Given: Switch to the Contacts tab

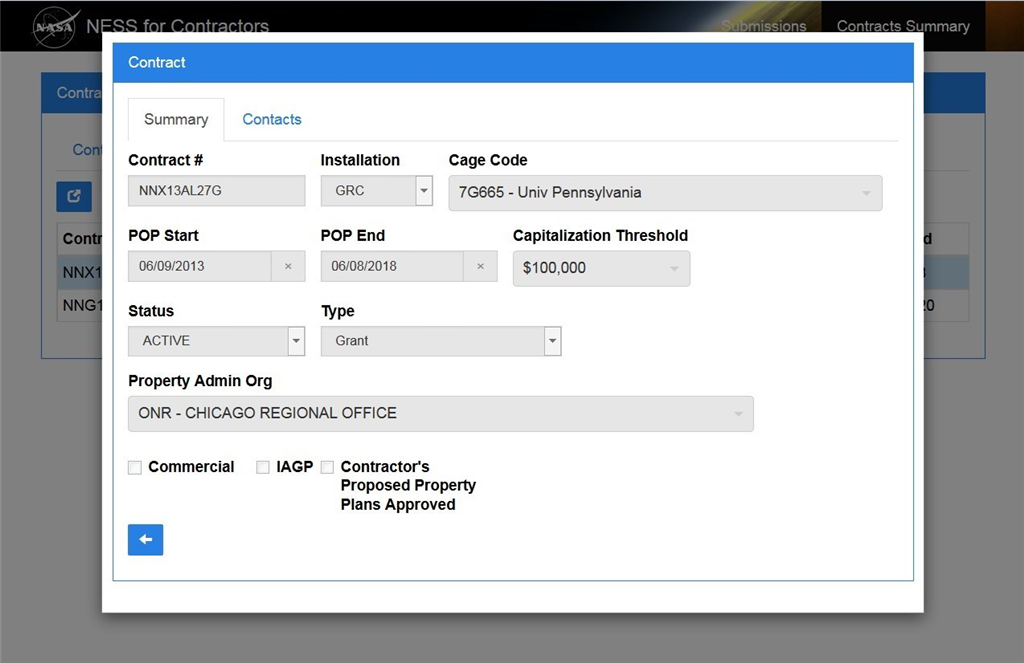Looking at the screenshot, I should [x=271, y=119].
